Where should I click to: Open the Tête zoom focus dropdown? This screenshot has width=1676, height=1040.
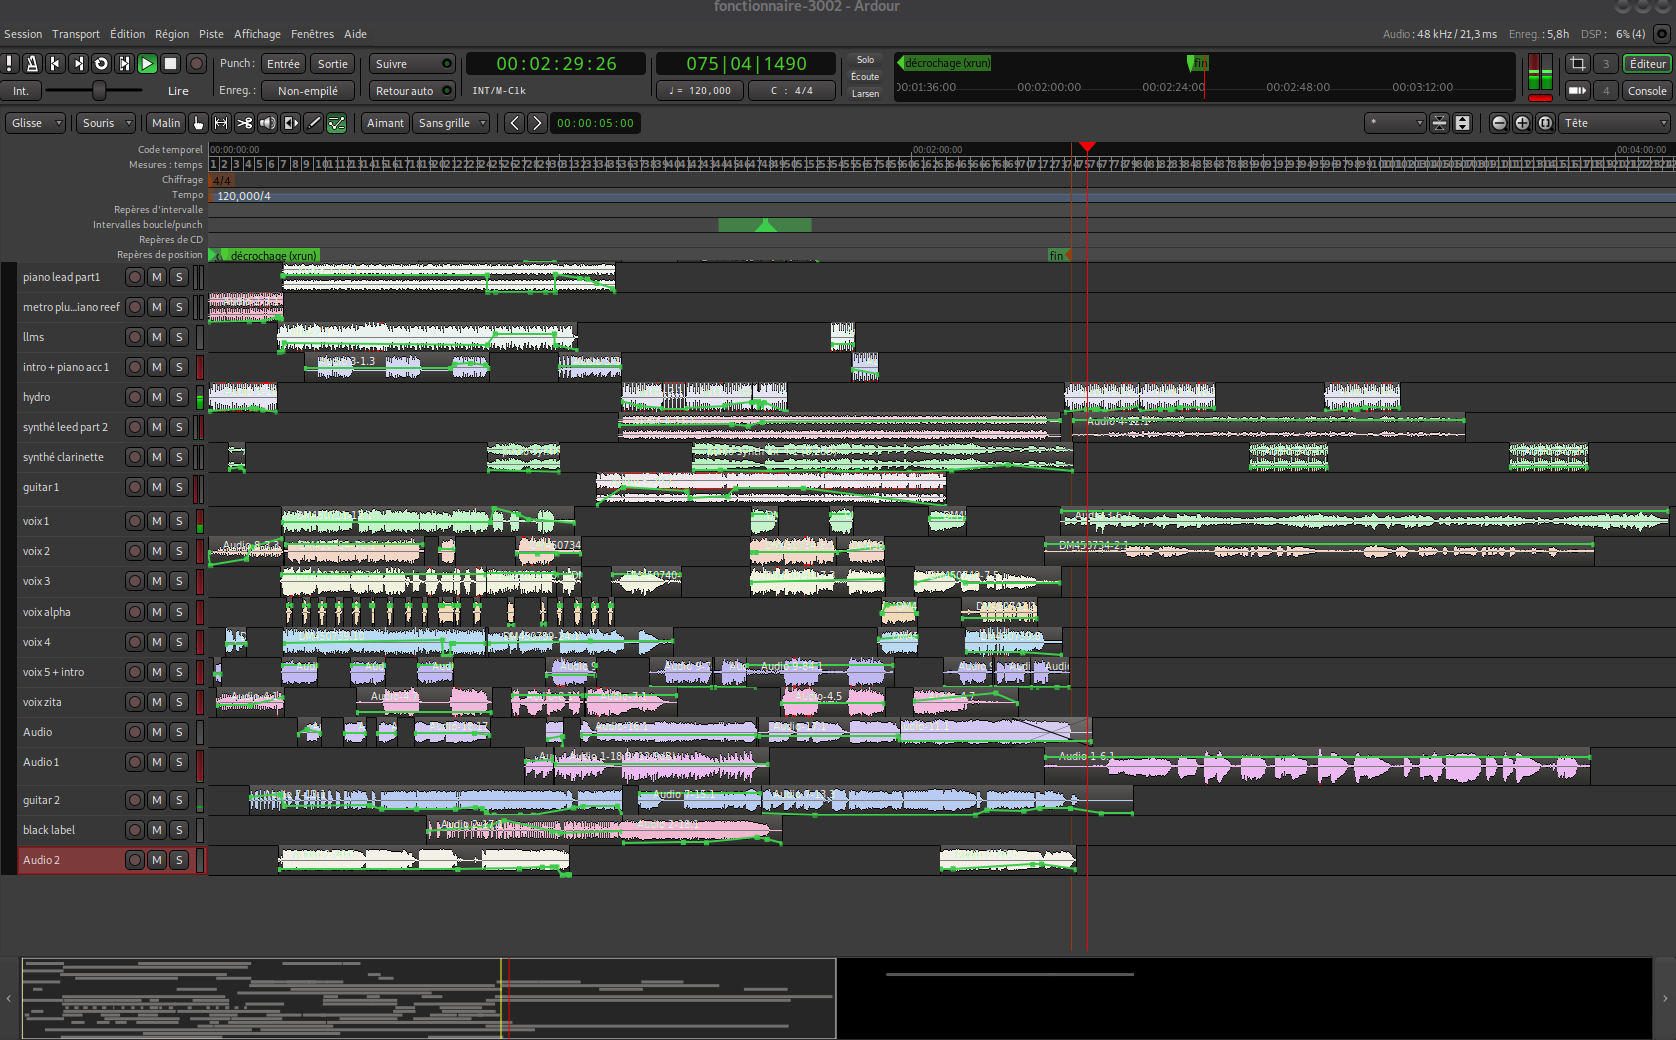pos(1615,123)
